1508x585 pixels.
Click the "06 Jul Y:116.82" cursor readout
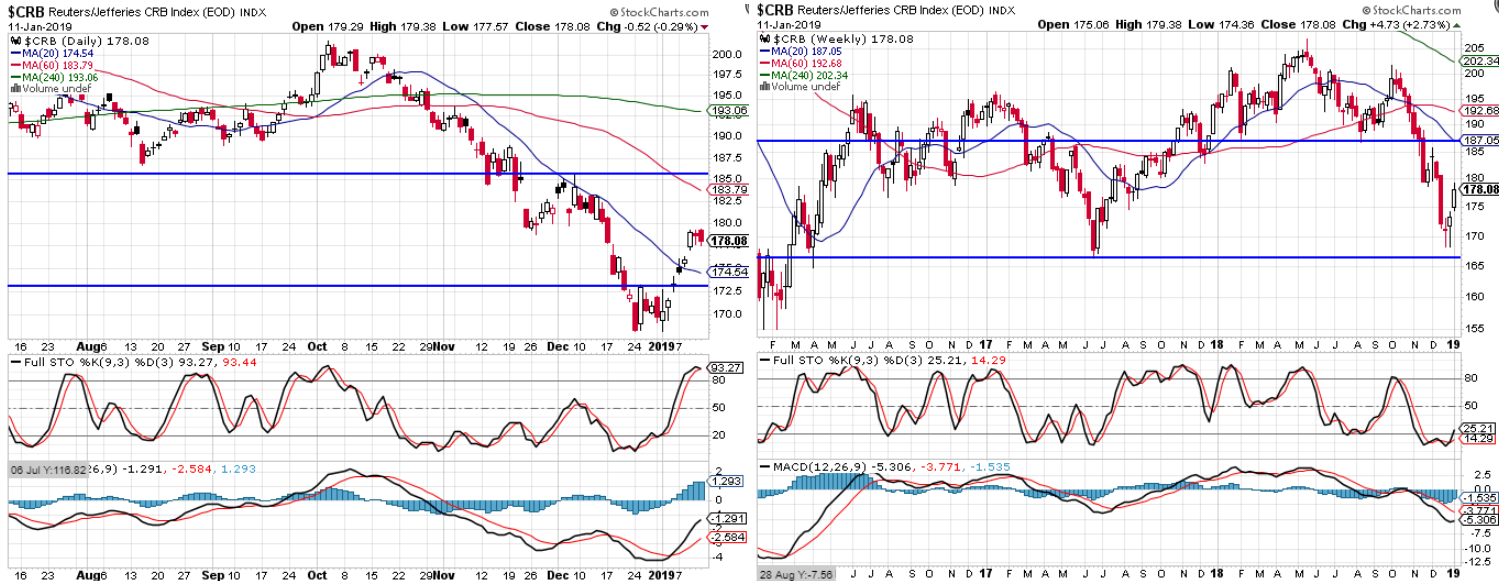pyautogui.click(x=47, y=469)
